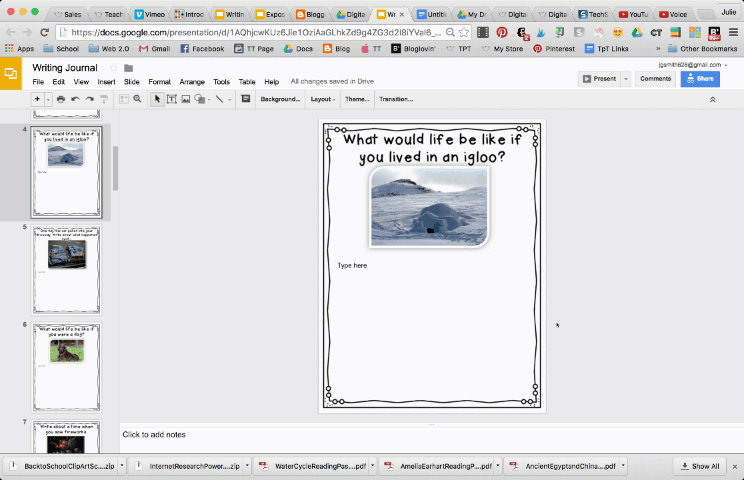Image resolution: width=744 pixels, height=480 pixels.
Task: Open the View menu
Action: point(81,82)
